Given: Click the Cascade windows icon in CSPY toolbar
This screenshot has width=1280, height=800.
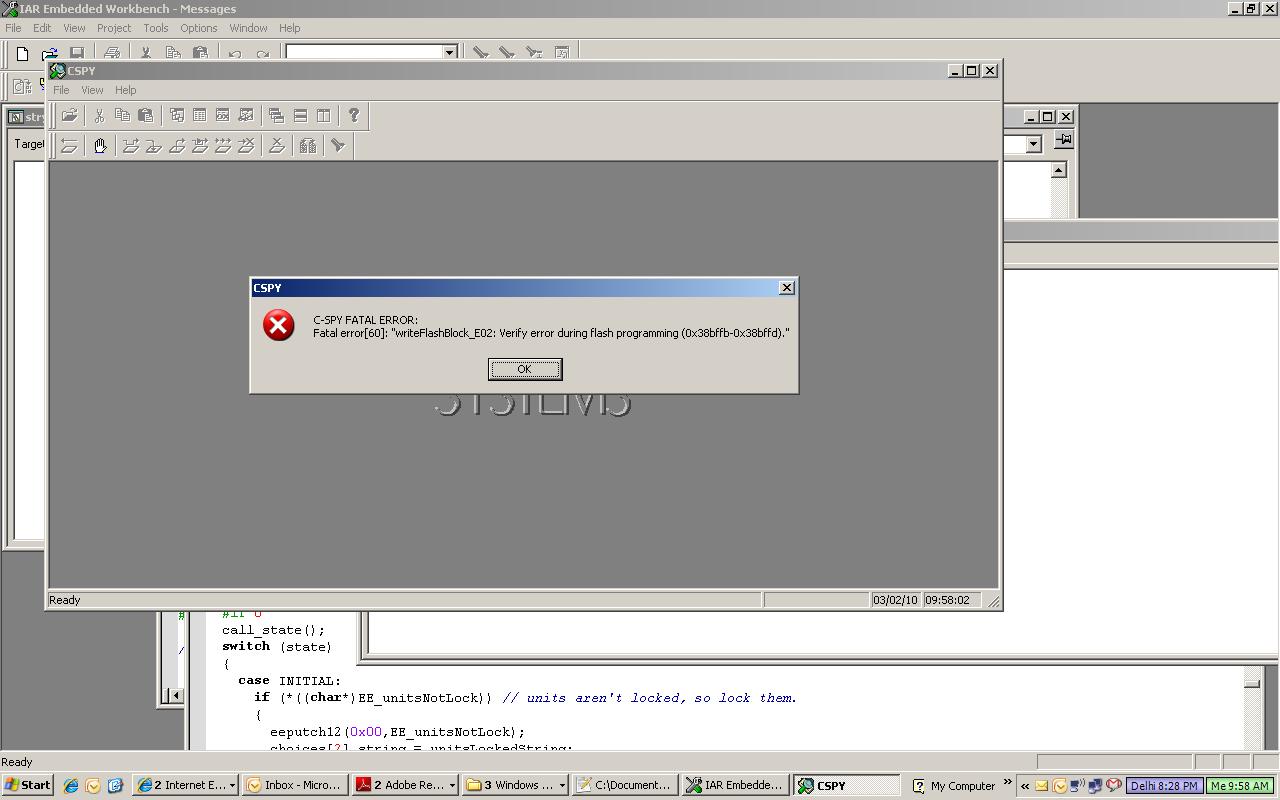Looking at the screenshot, I should (x=276, y=116).
